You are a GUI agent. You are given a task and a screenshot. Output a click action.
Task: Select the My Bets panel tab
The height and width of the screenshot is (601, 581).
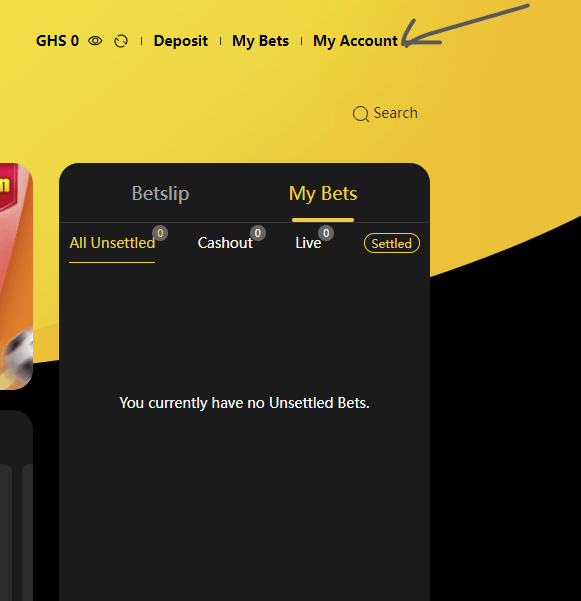coord(323,194)
